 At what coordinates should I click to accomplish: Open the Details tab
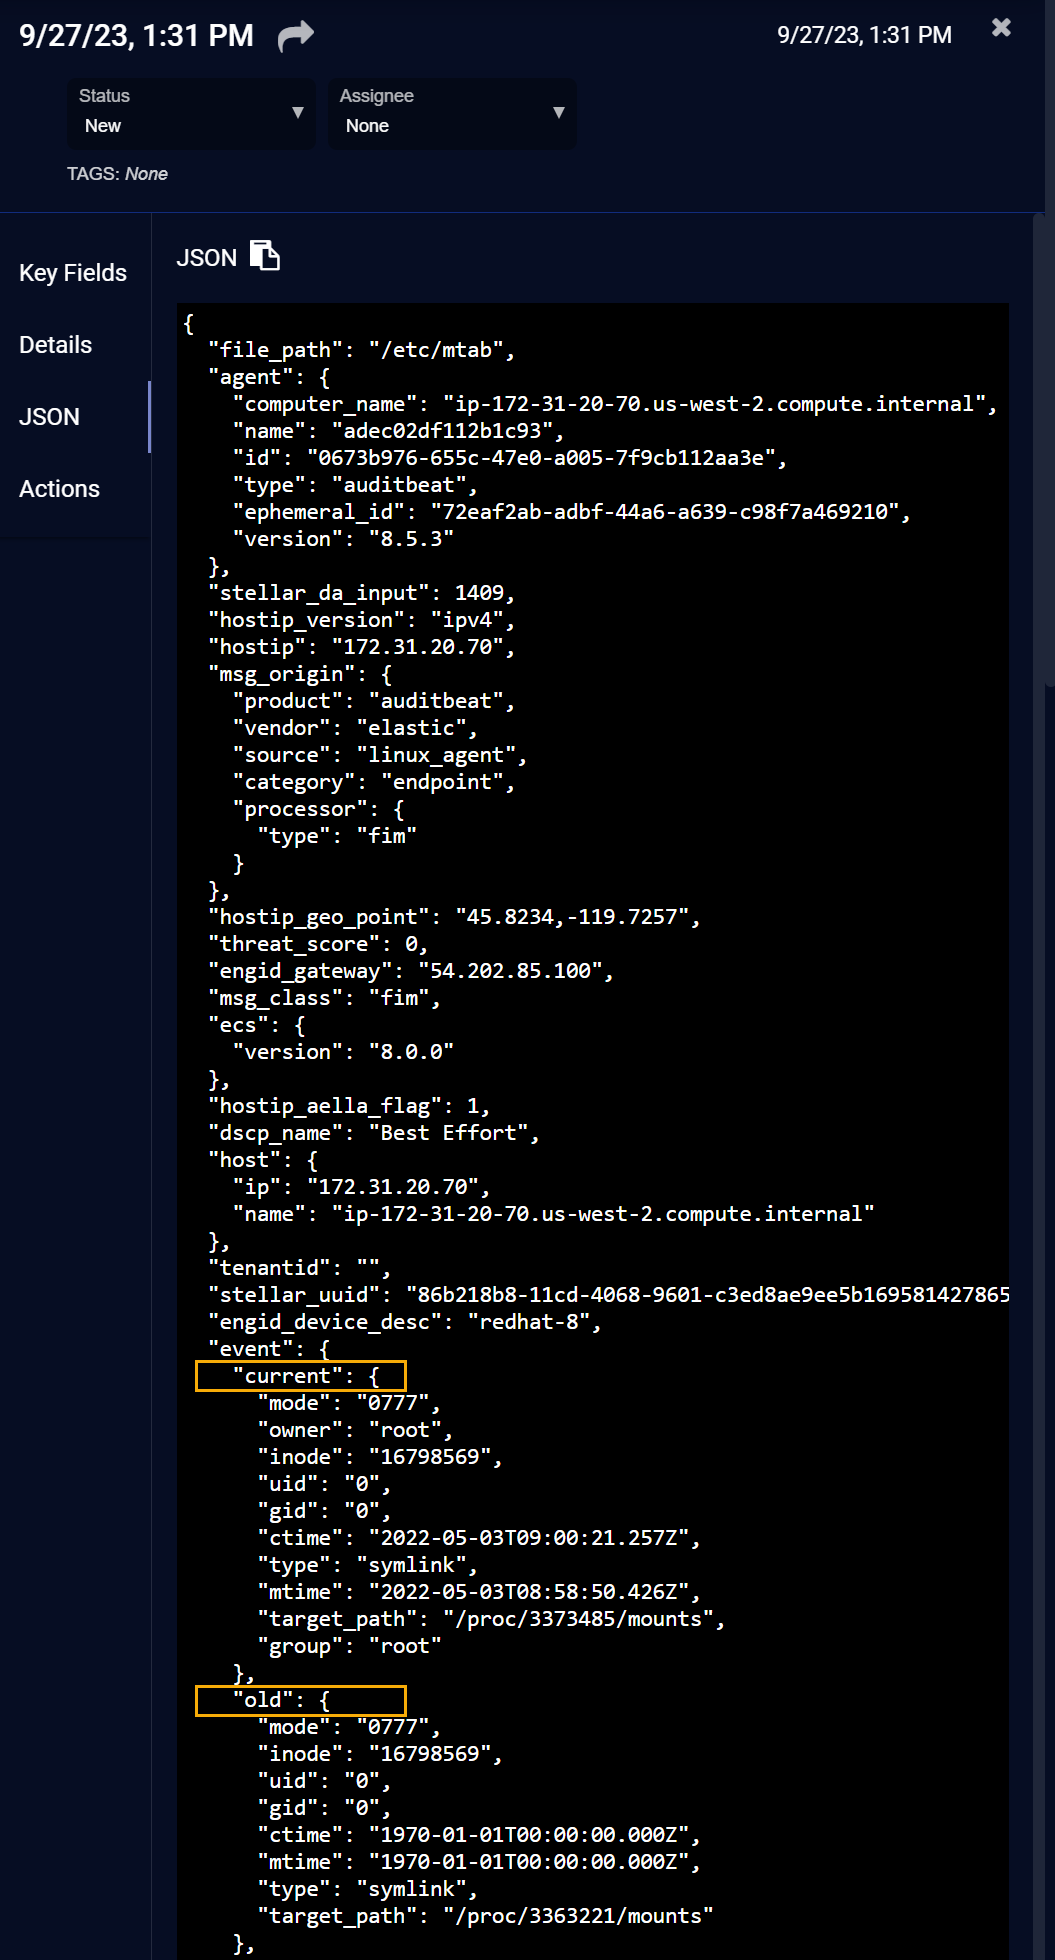click(x=56, y=345)
